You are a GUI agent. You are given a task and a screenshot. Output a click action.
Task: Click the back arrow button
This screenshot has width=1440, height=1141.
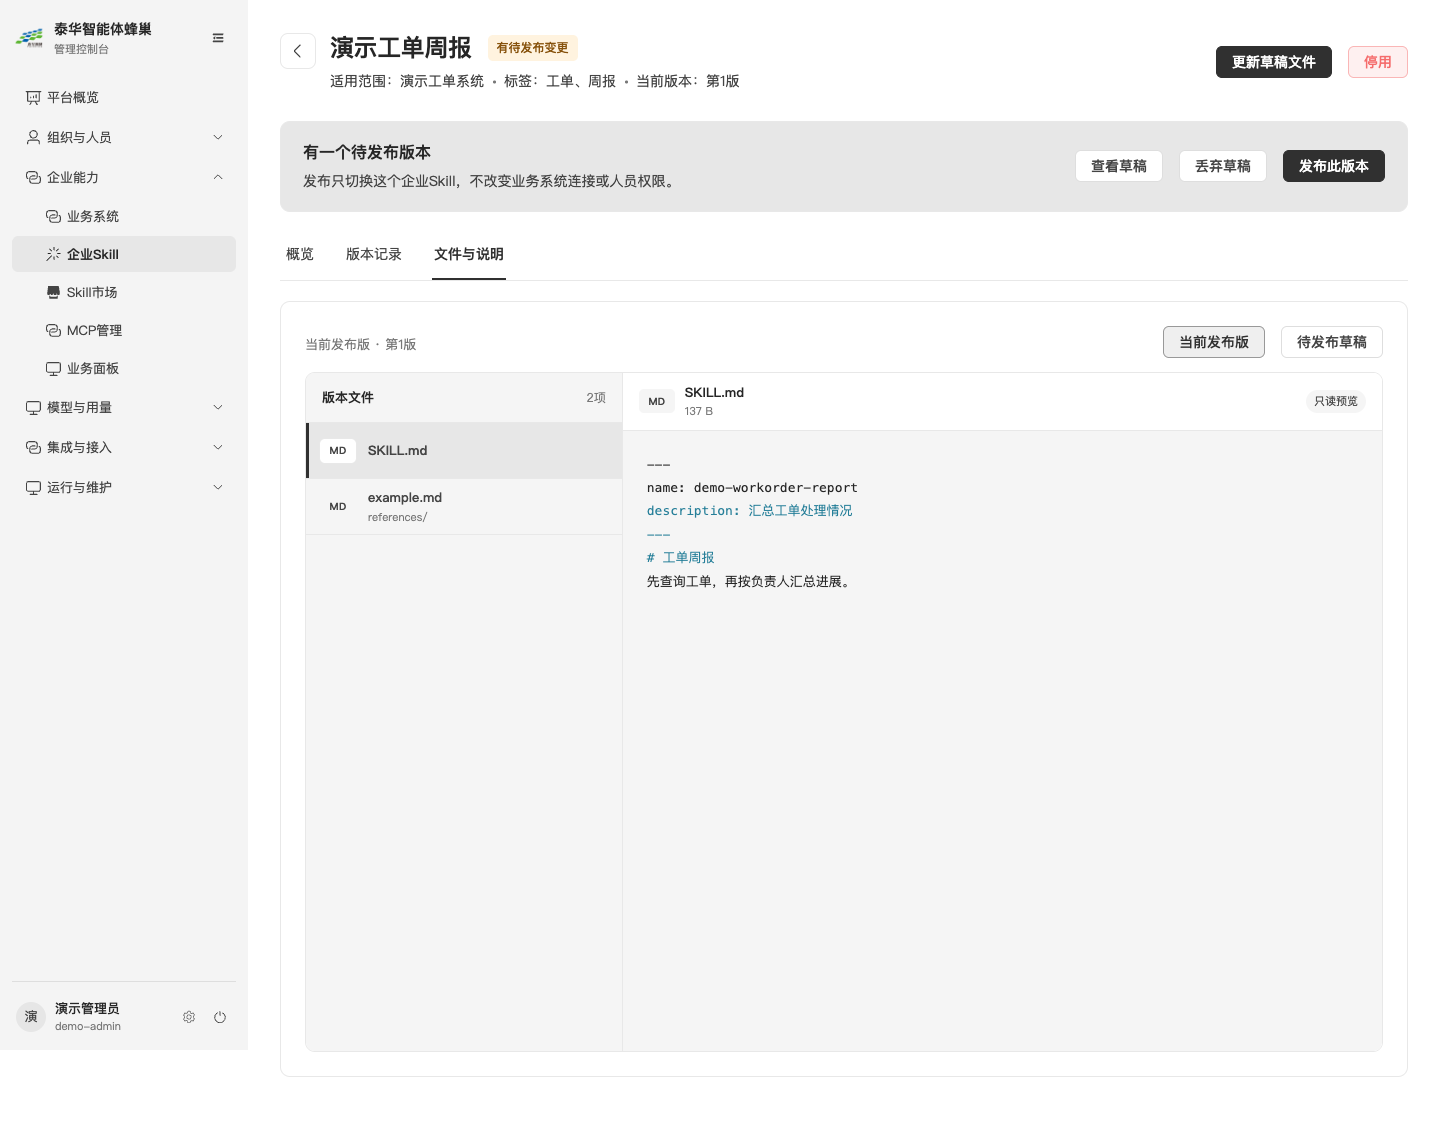[x=298, y=51]
